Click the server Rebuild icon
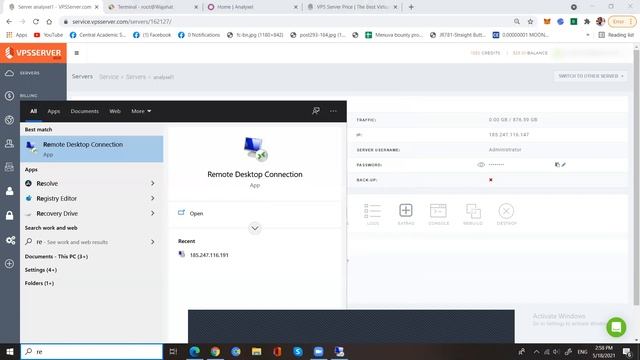This screenshot has width=640, height=360. [x=473, y=214]
